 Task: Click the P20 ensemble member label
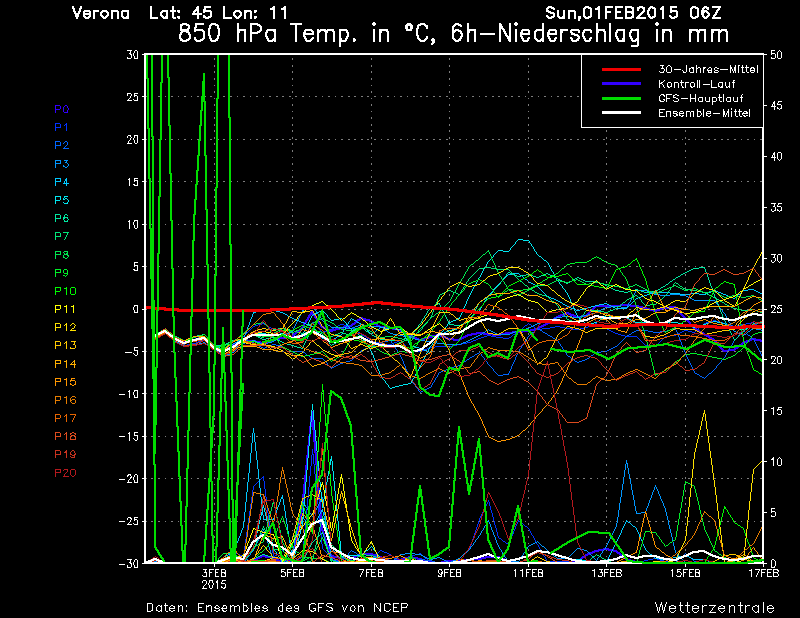pyautogui.click(x=64, y=472)
